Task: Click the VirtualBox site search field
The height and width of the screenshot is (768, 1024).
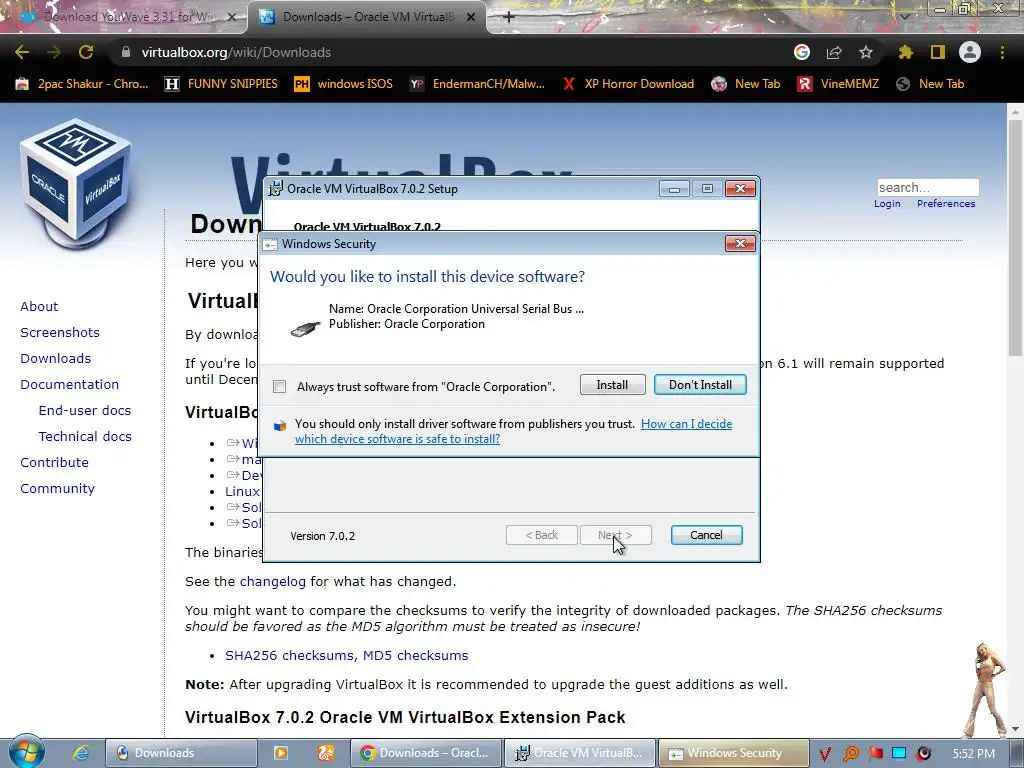Action: [928, 187]
